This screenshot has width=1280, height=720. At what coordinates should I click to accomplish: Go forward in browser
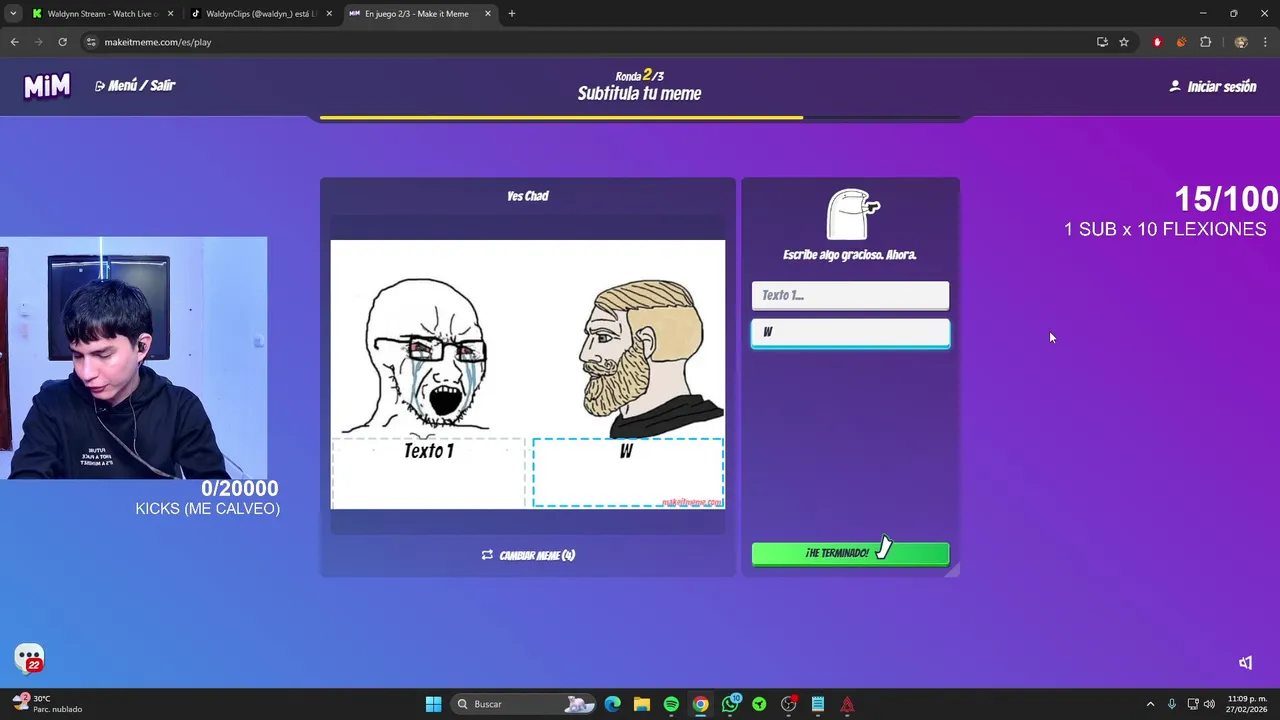coord(38,42)
